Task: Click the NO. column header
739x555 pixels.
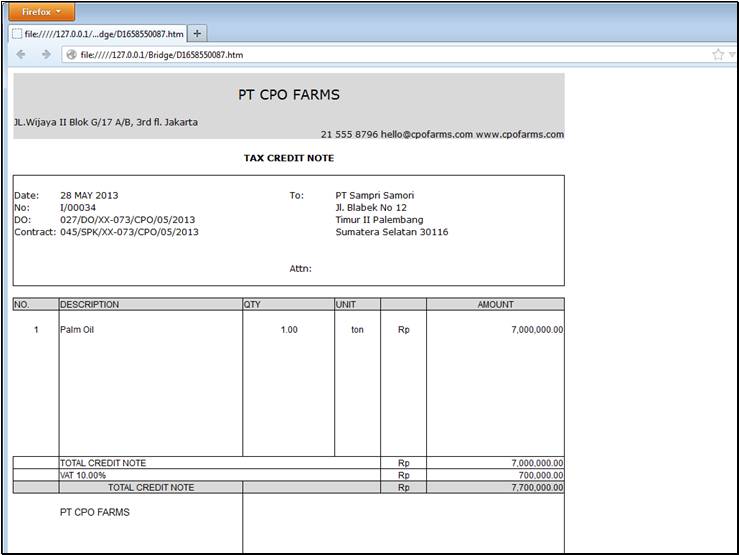Action: [36, 304]
